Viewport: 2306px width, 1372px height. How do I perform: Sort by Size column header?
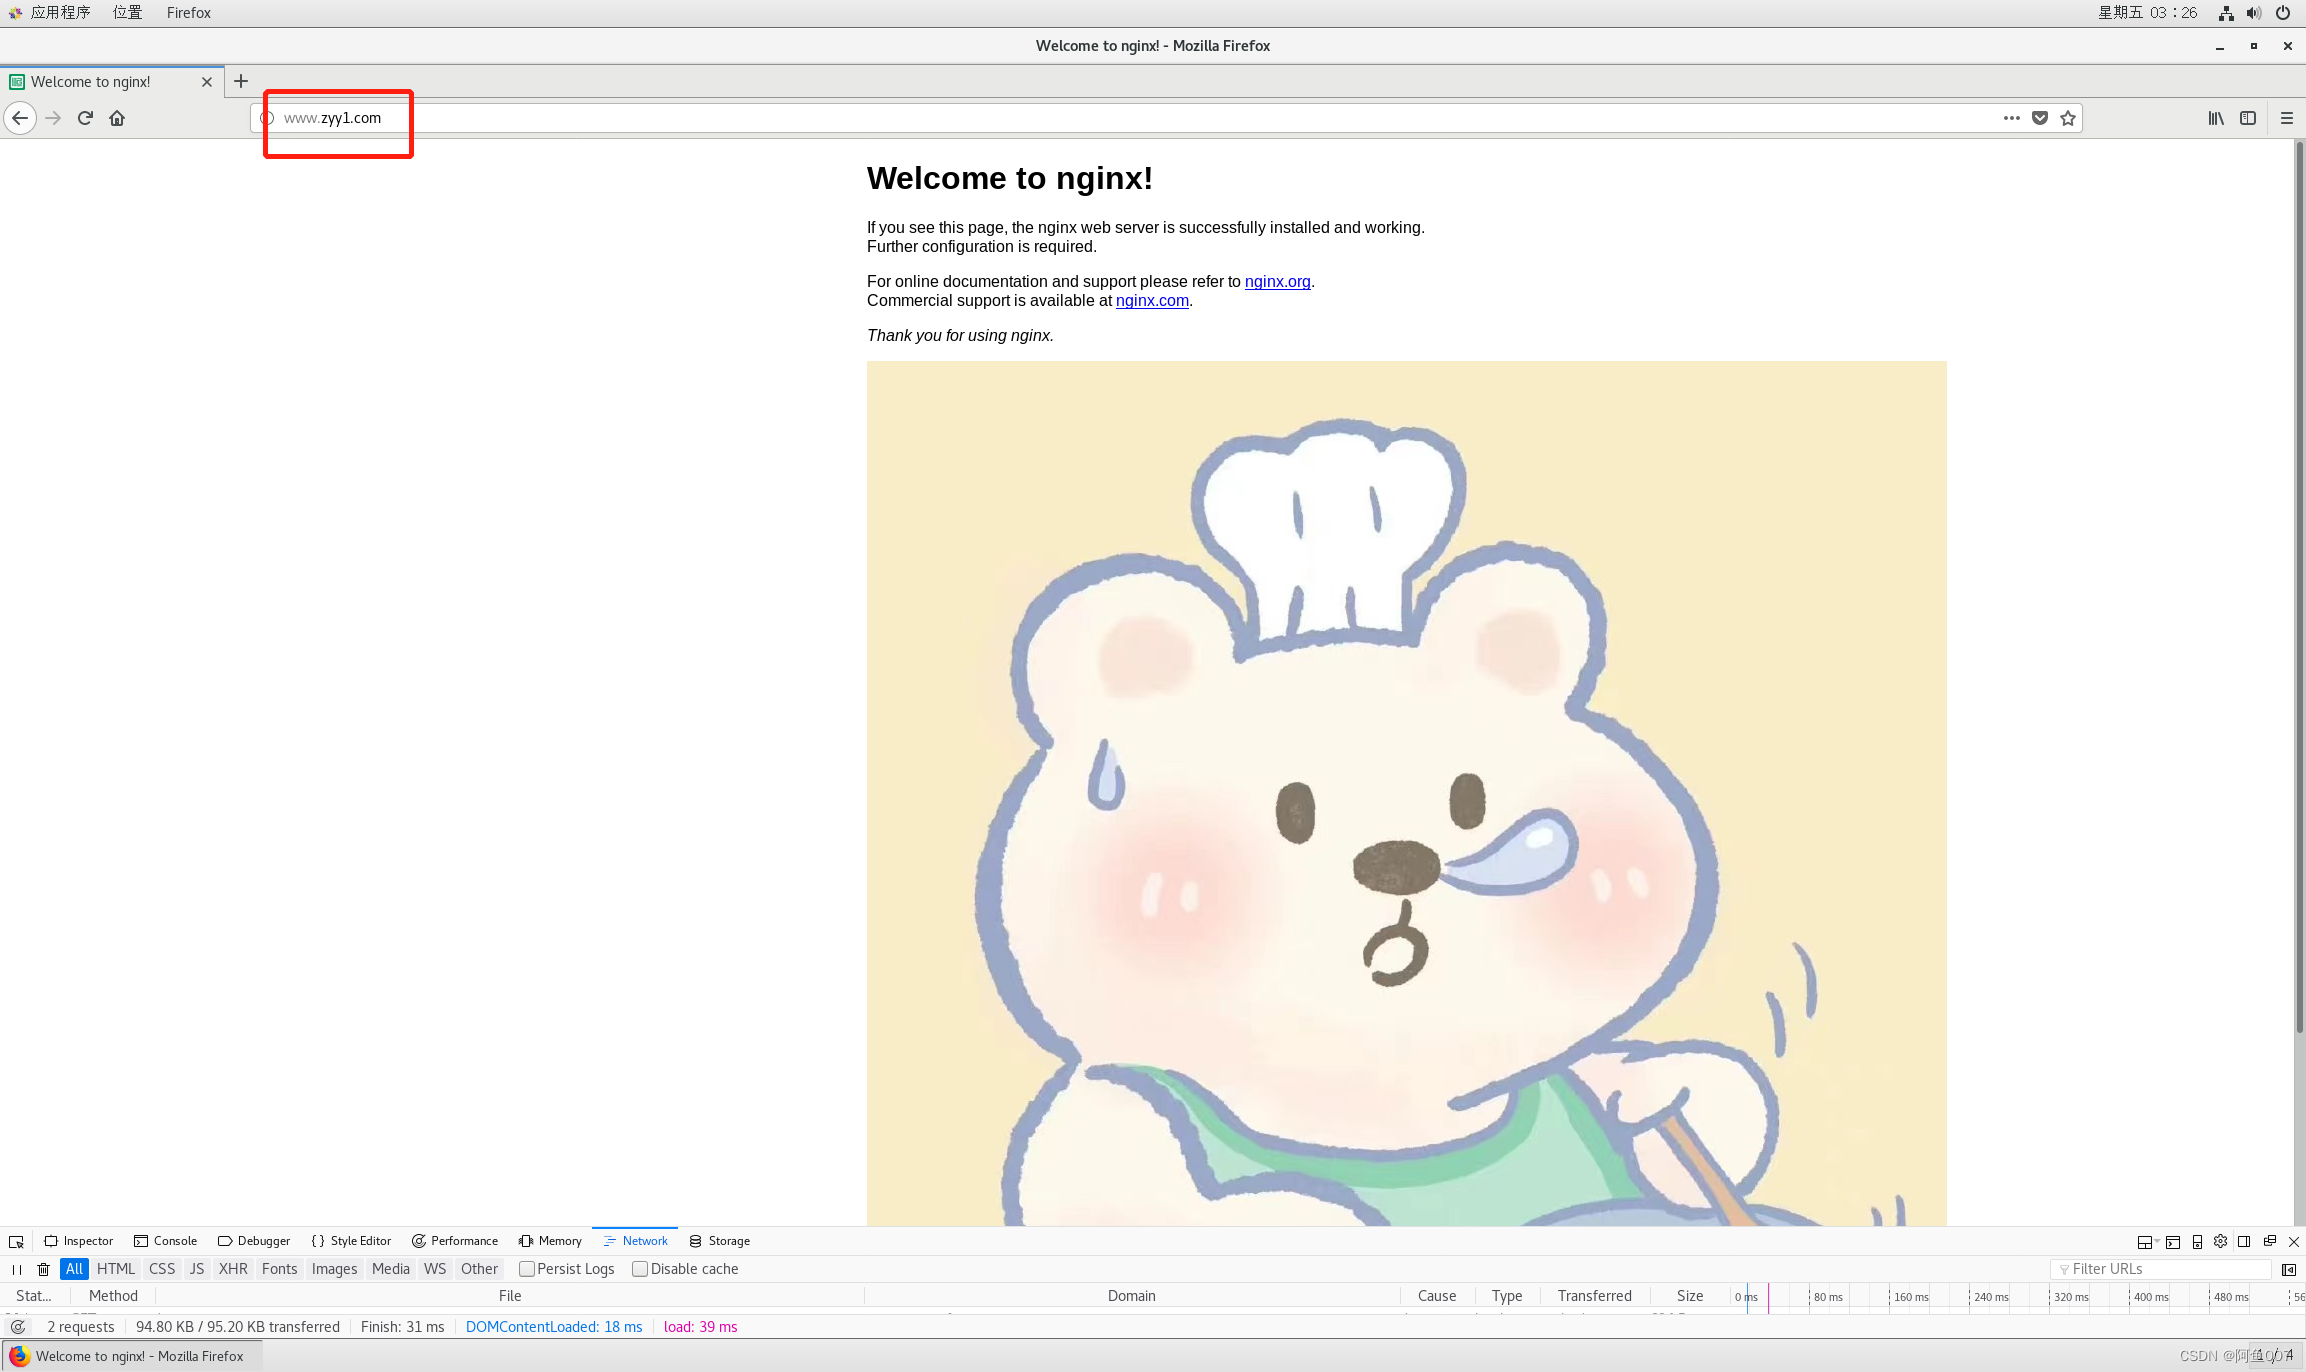pos(1690,1296)
